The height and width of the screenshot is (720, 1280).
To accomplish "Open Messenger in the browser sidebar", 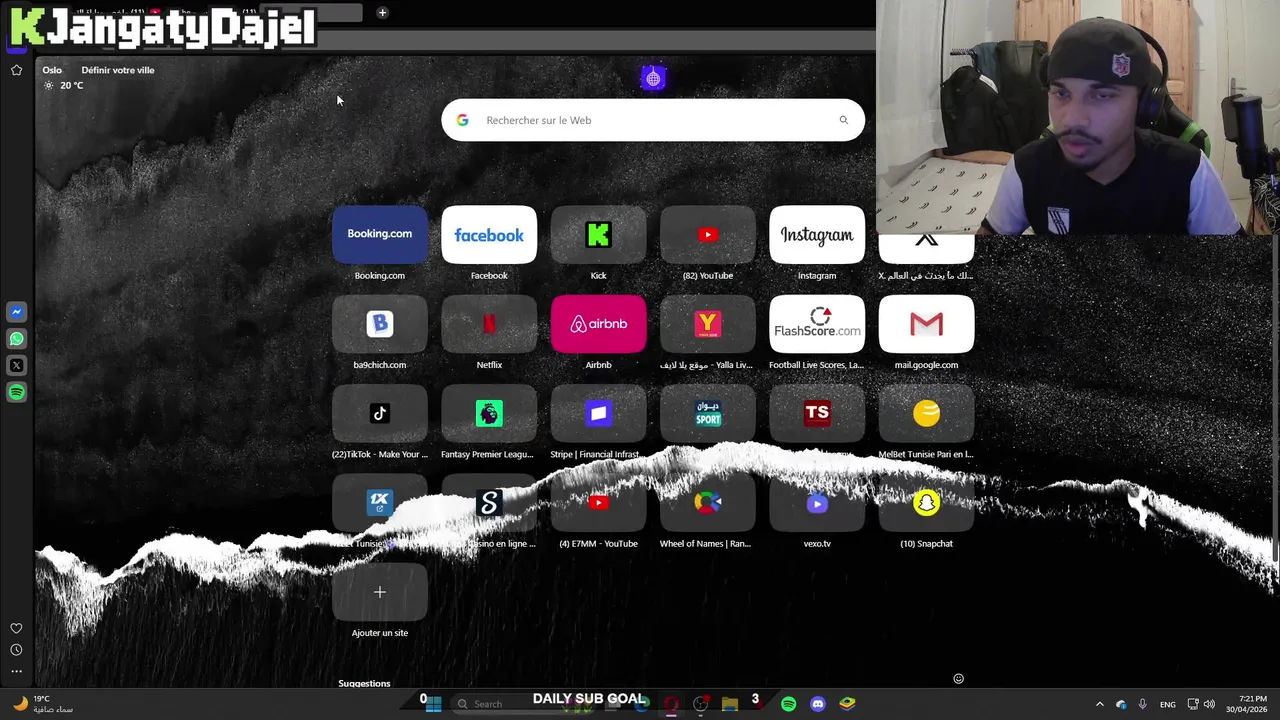I will tap(16, 312).
